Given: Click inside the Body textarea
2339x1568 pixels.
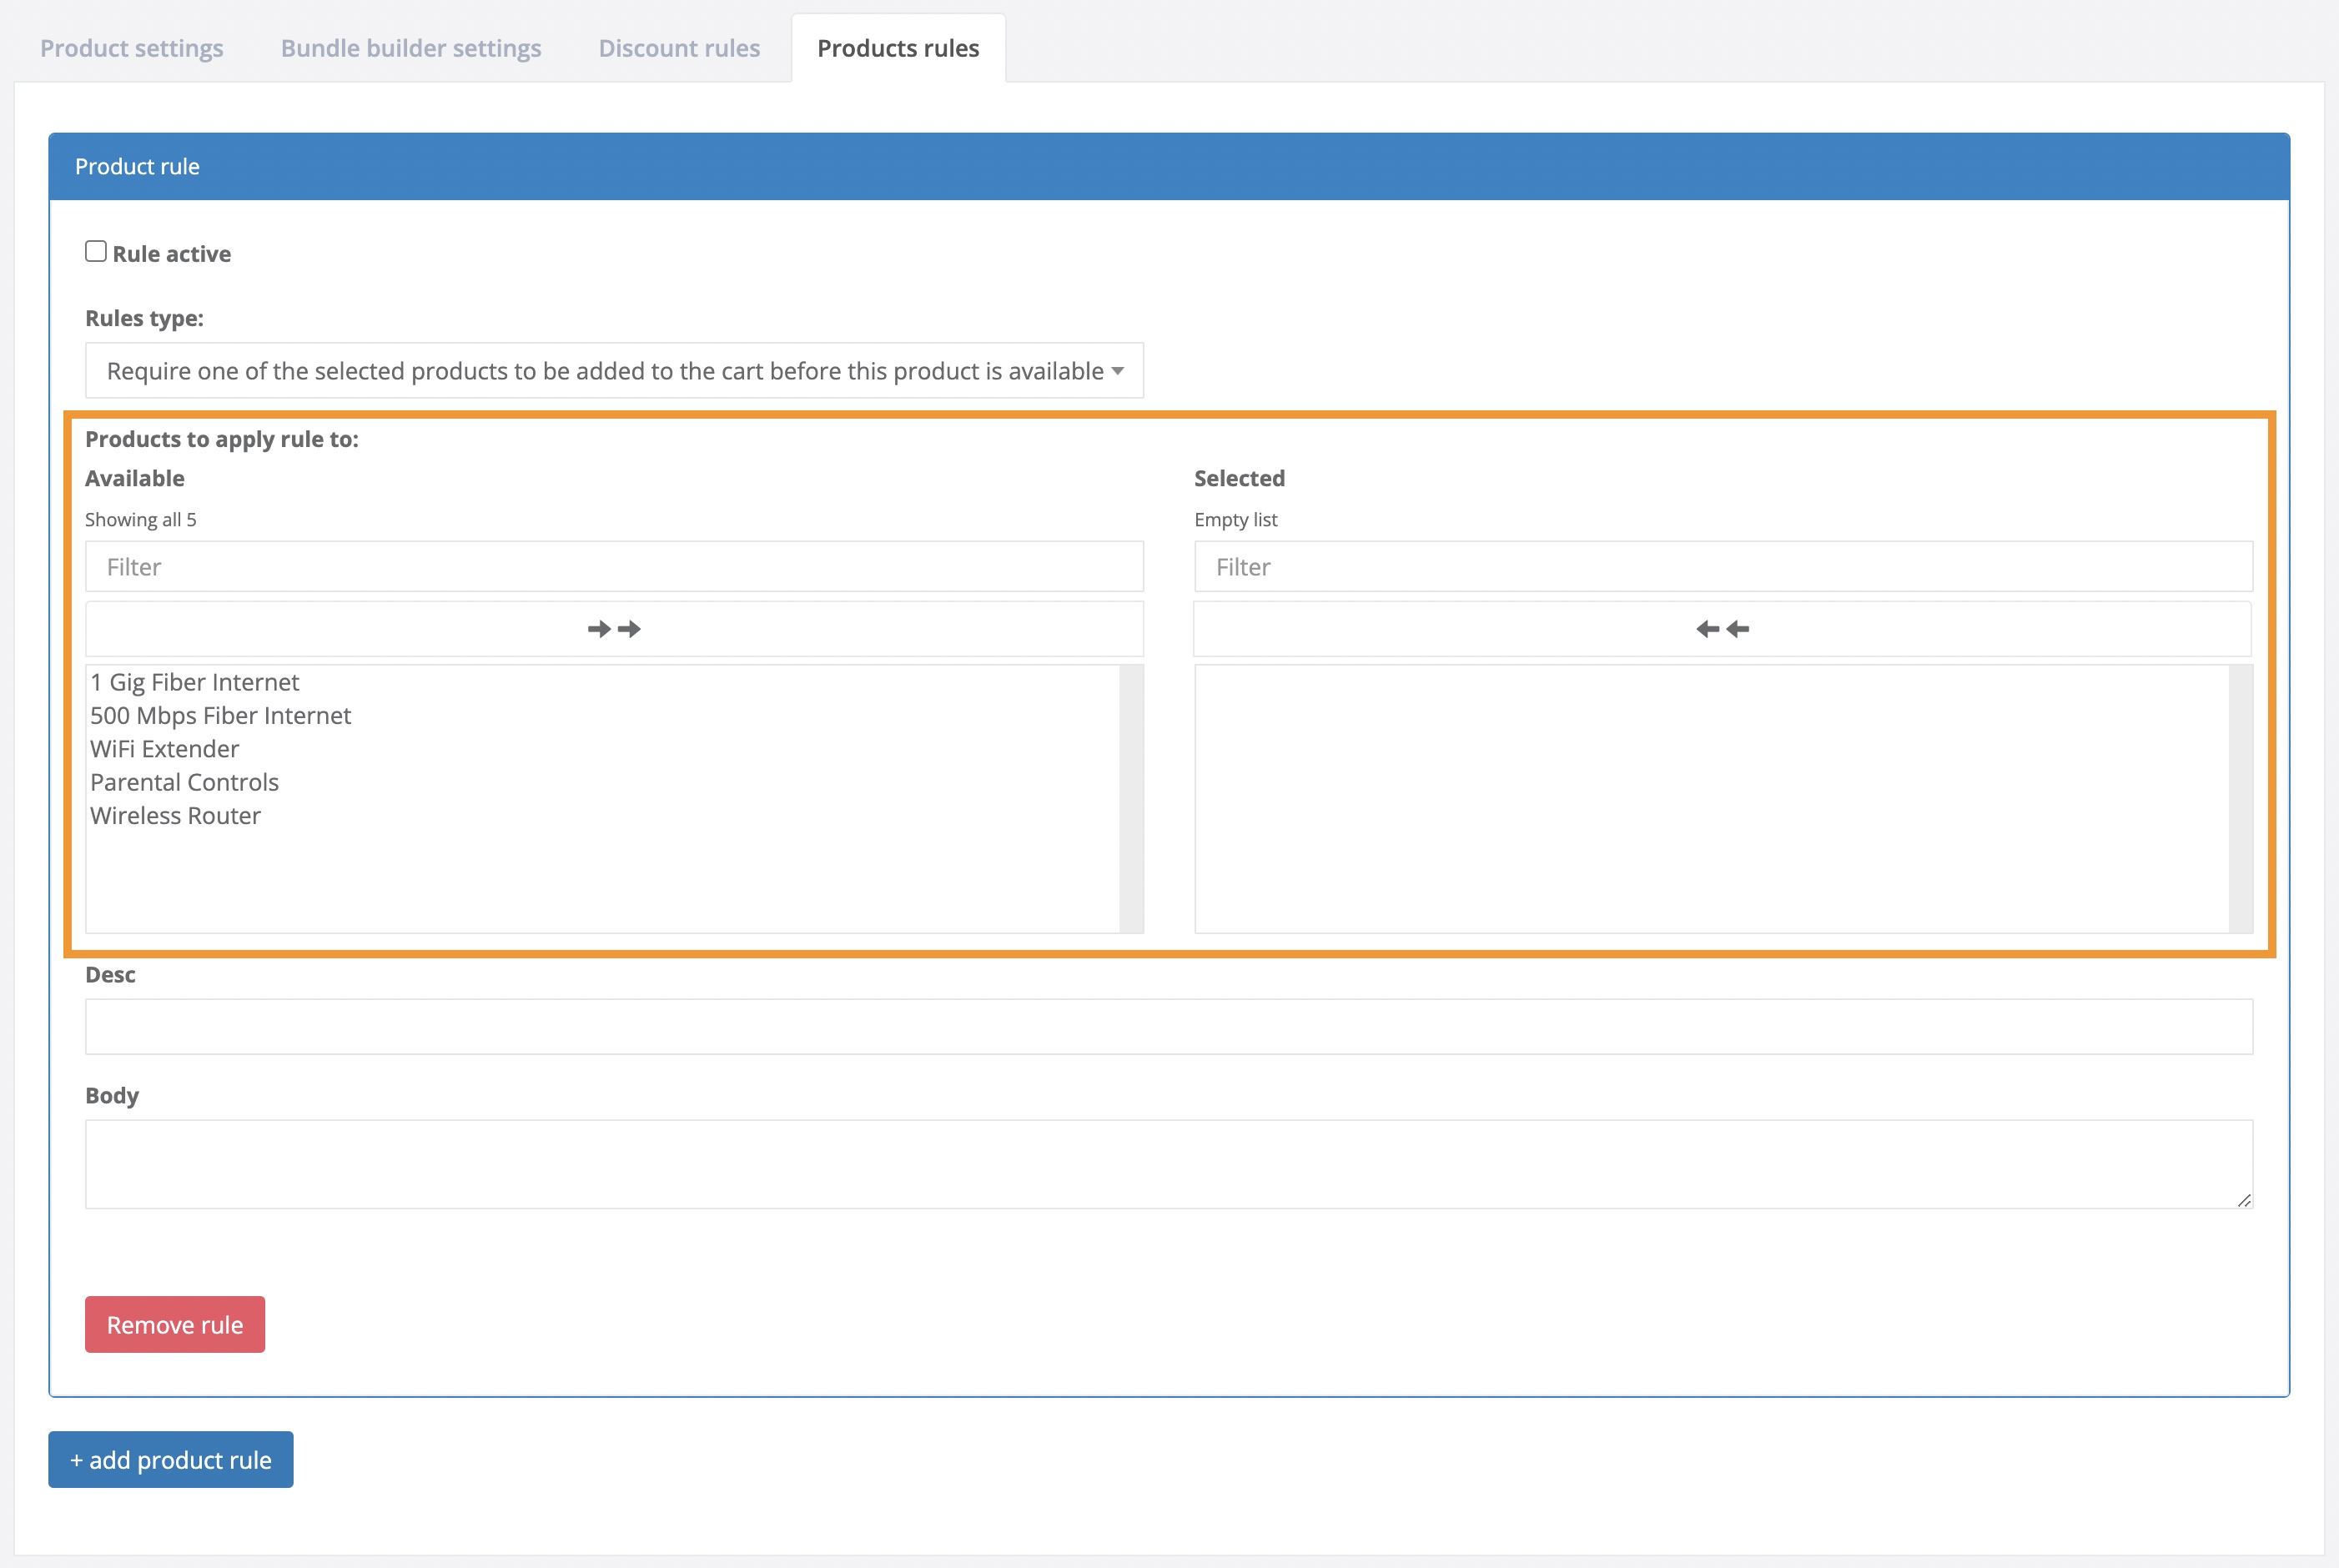Looking at the screenshot, I should click(1168, 1163).
